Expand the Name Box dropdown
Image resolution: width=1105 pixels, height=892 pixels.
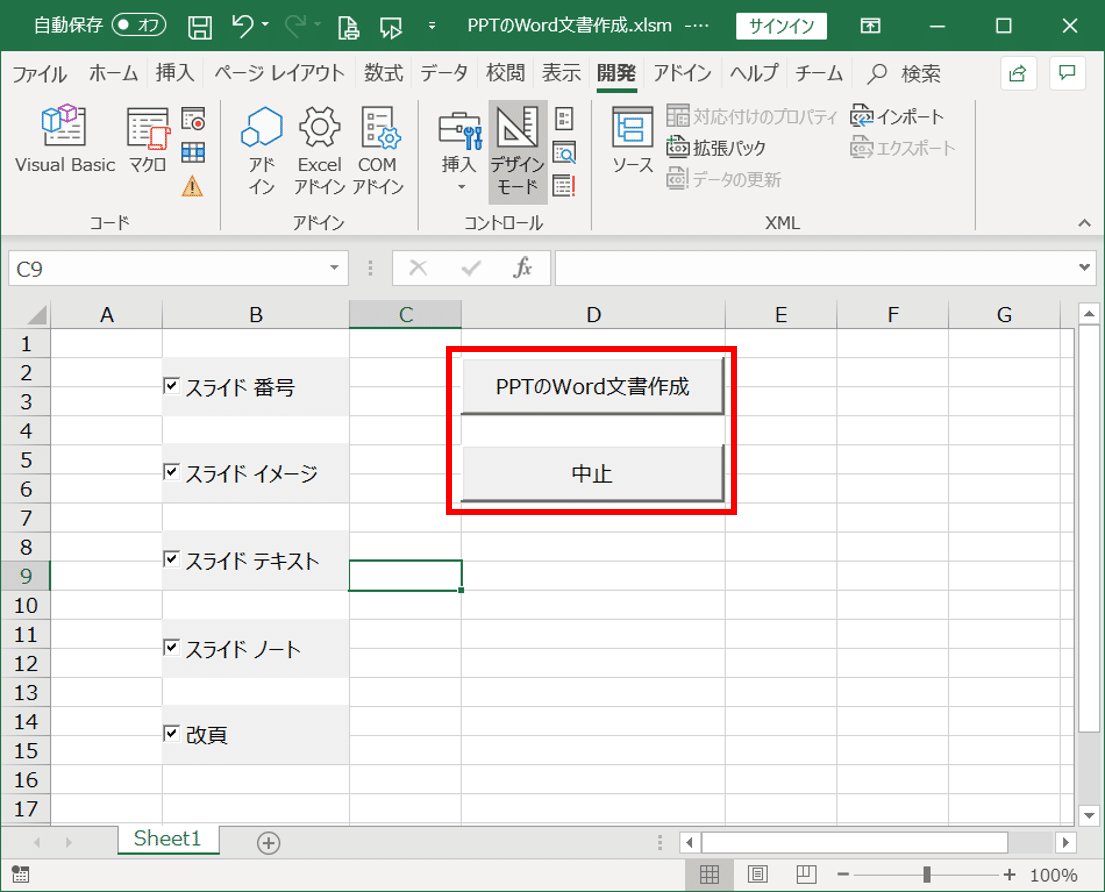[334, 268]
